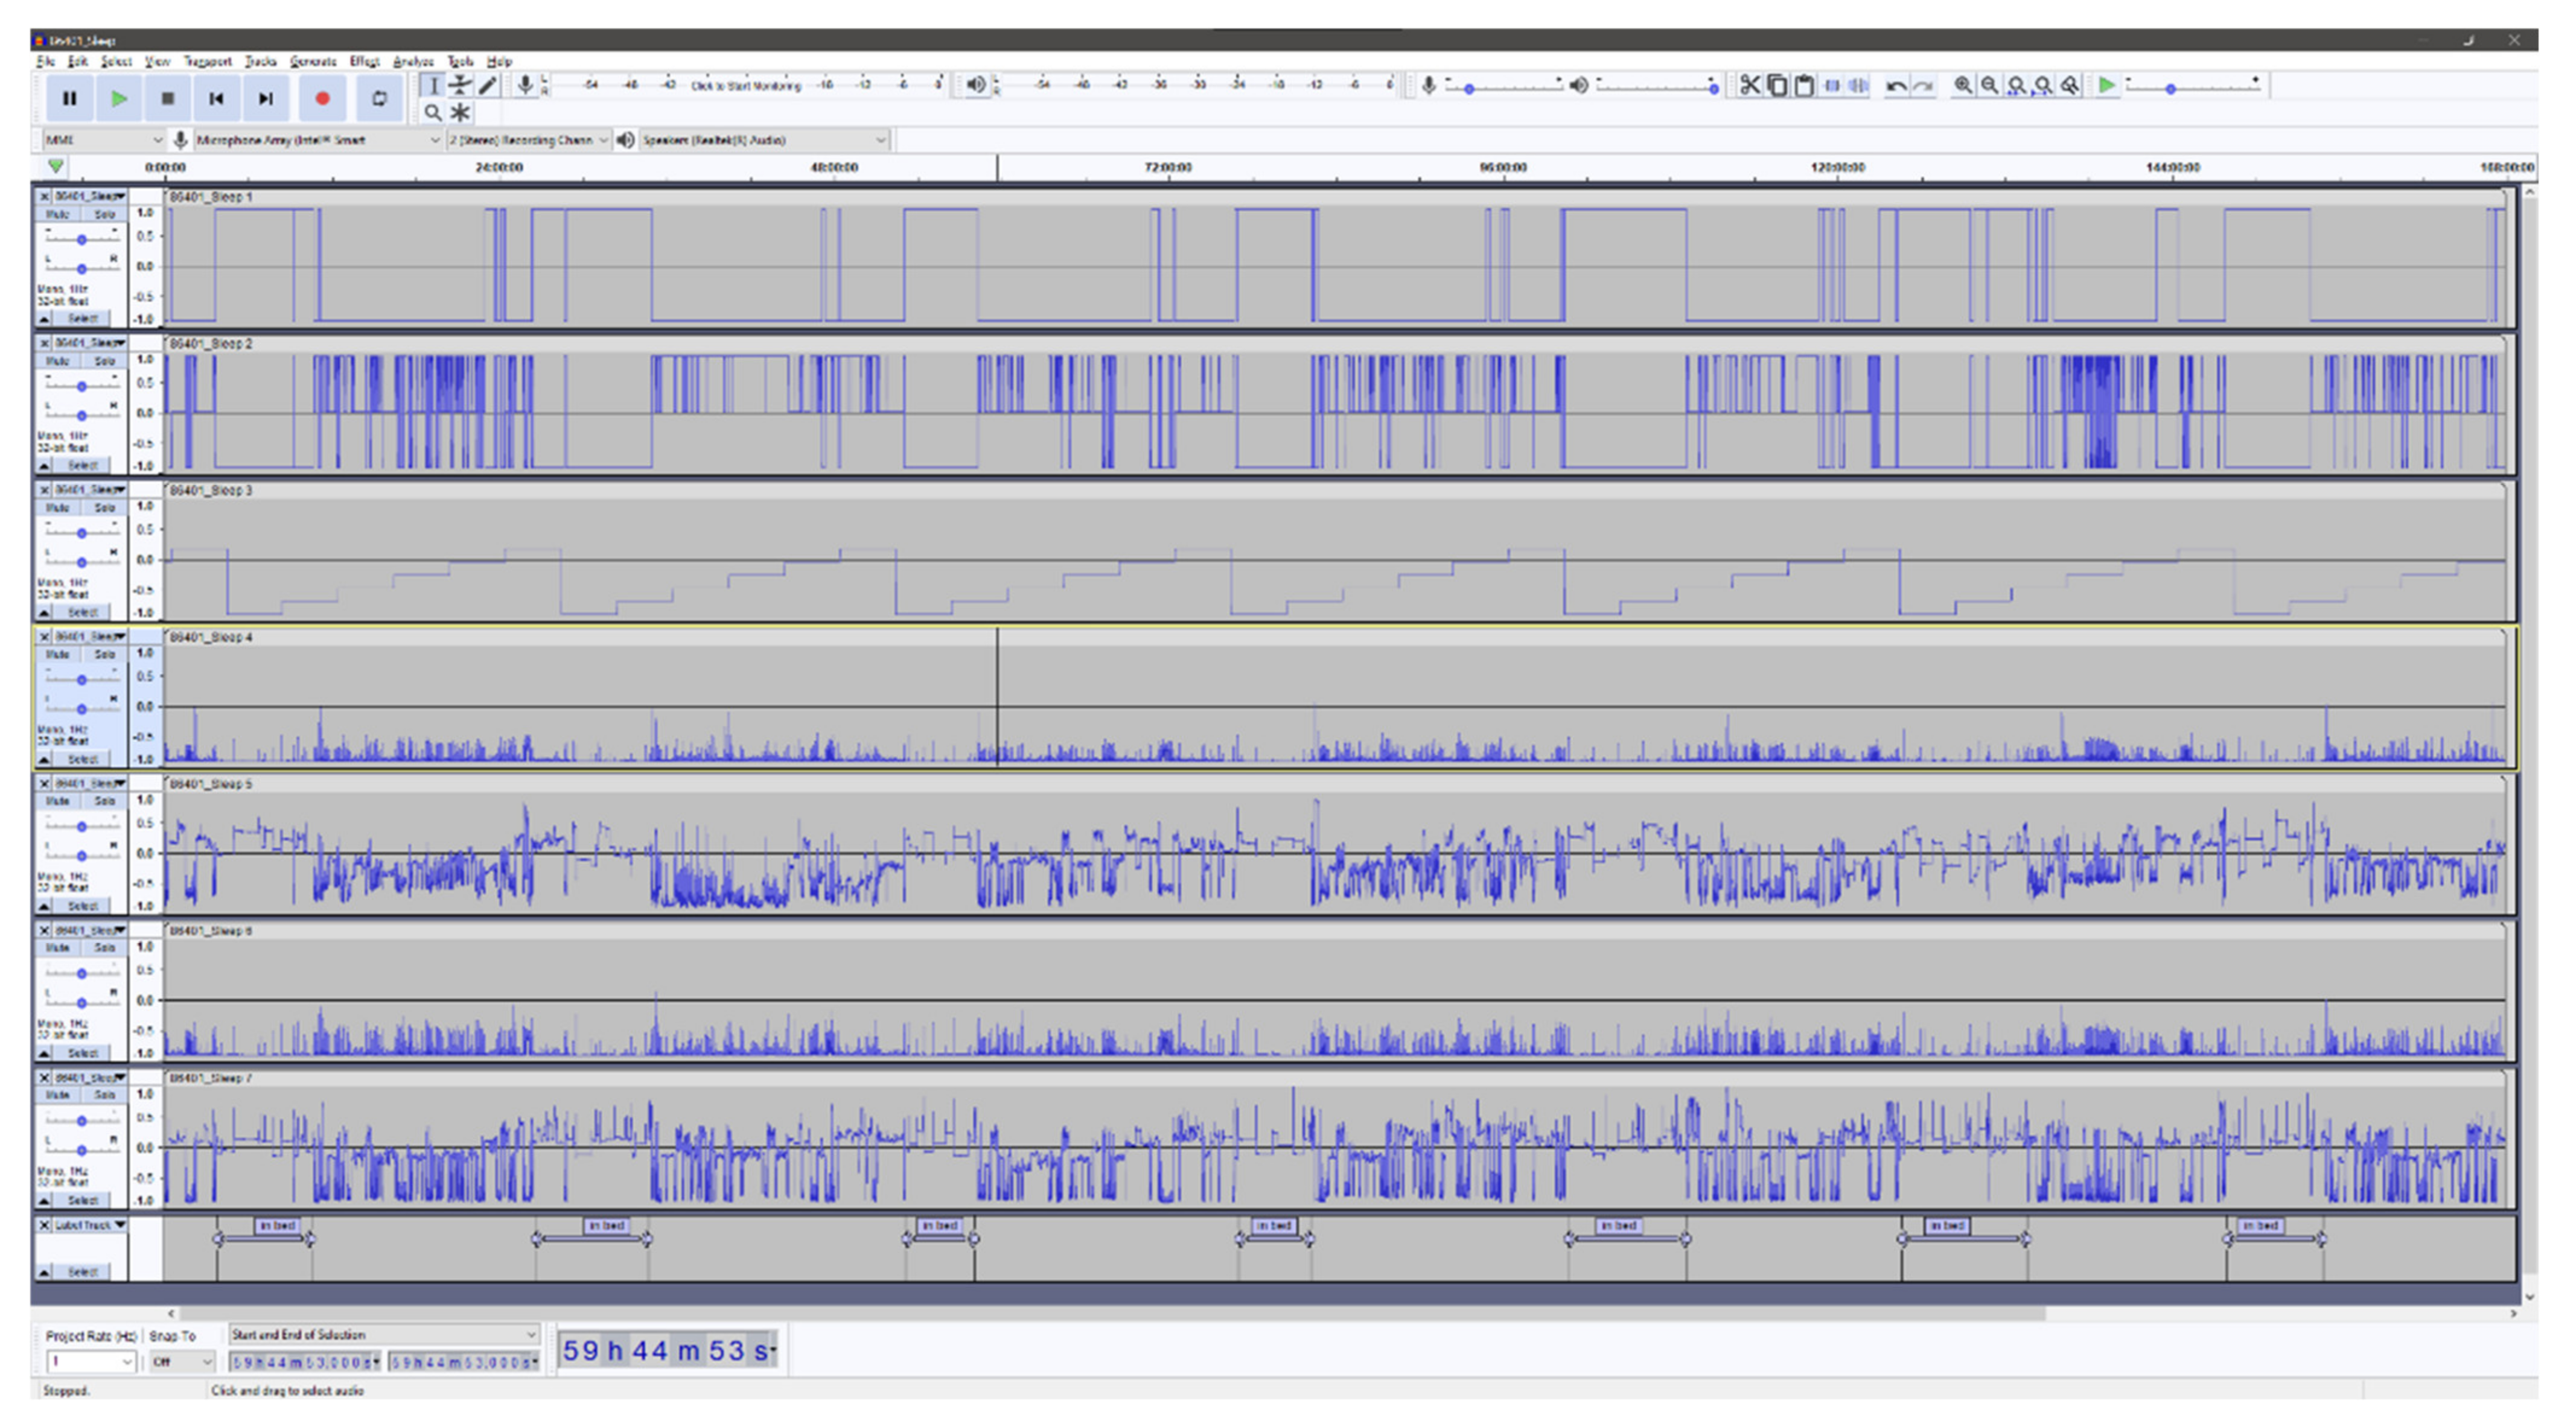Solo the 86401_Sleep 3 track
Screen dimensions: 2576x1427
104,508
